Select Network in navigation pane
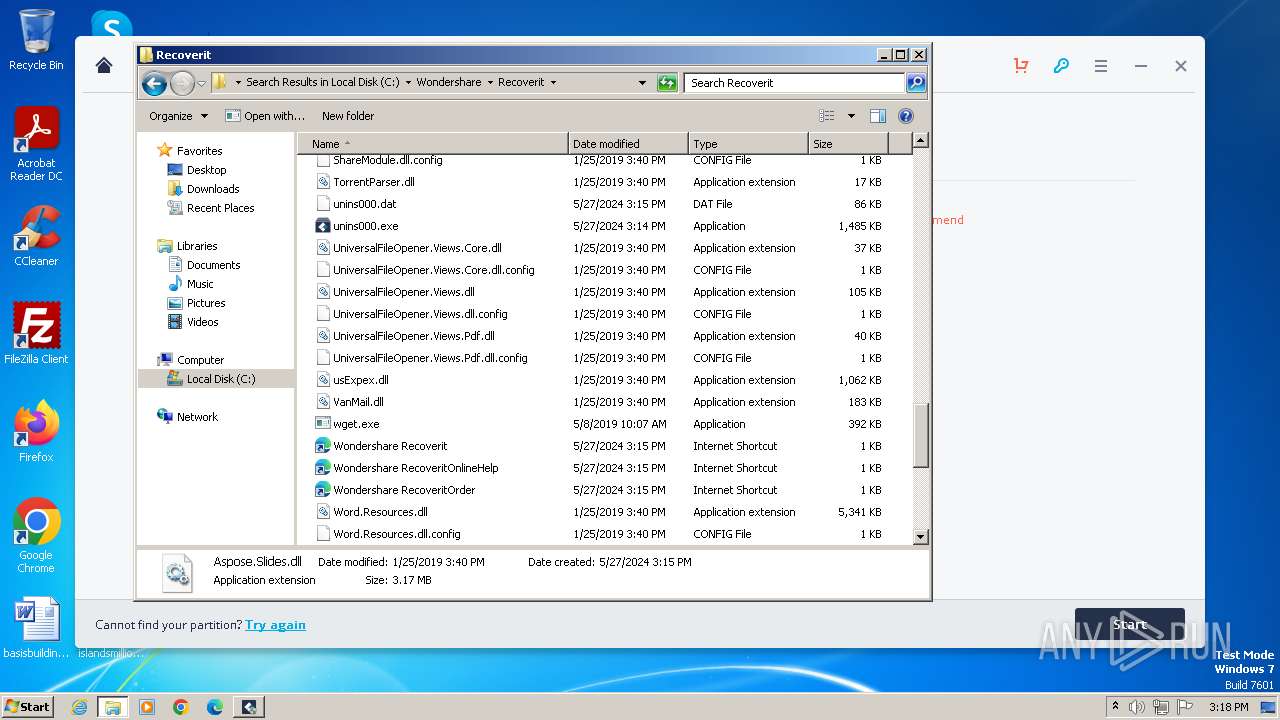 coord(197,417)
